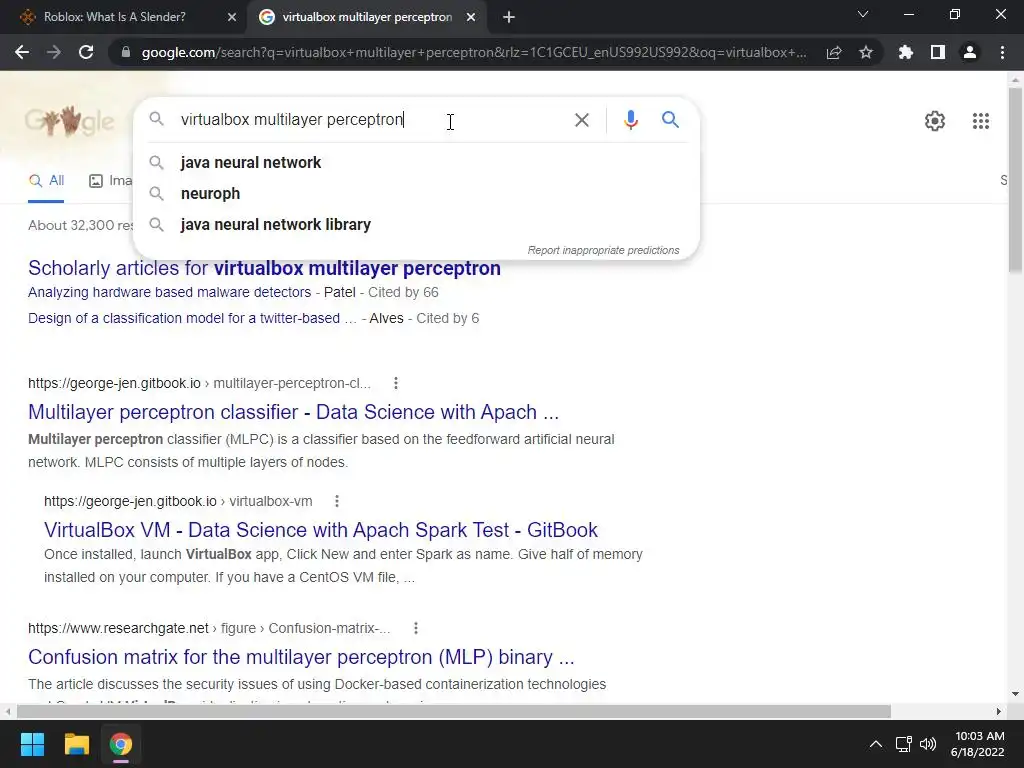Open Analyzing hardware based malware detectors
The width and height of the screenshot is (1024, 768).
(x=170, y=293)
